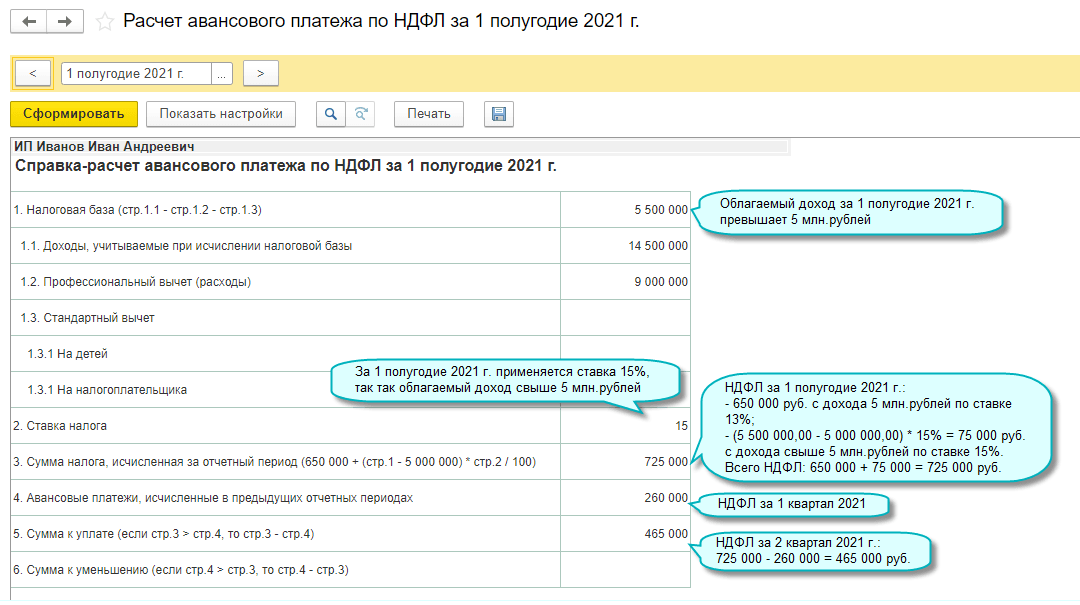Save report using floppy disk icon
The width and height of the screenshot is (1080, 605).
[x=498, y=114]
